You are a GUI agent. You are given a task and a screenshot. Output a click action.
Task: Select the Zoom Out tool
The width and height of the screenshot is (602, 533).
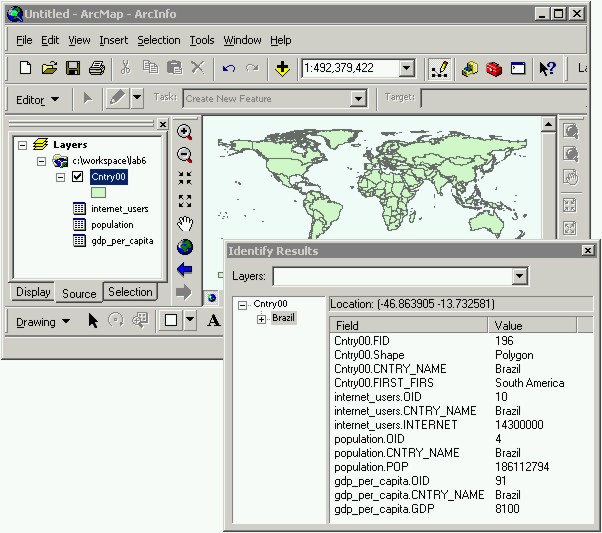pyautogui.click(x=184, y=155)
